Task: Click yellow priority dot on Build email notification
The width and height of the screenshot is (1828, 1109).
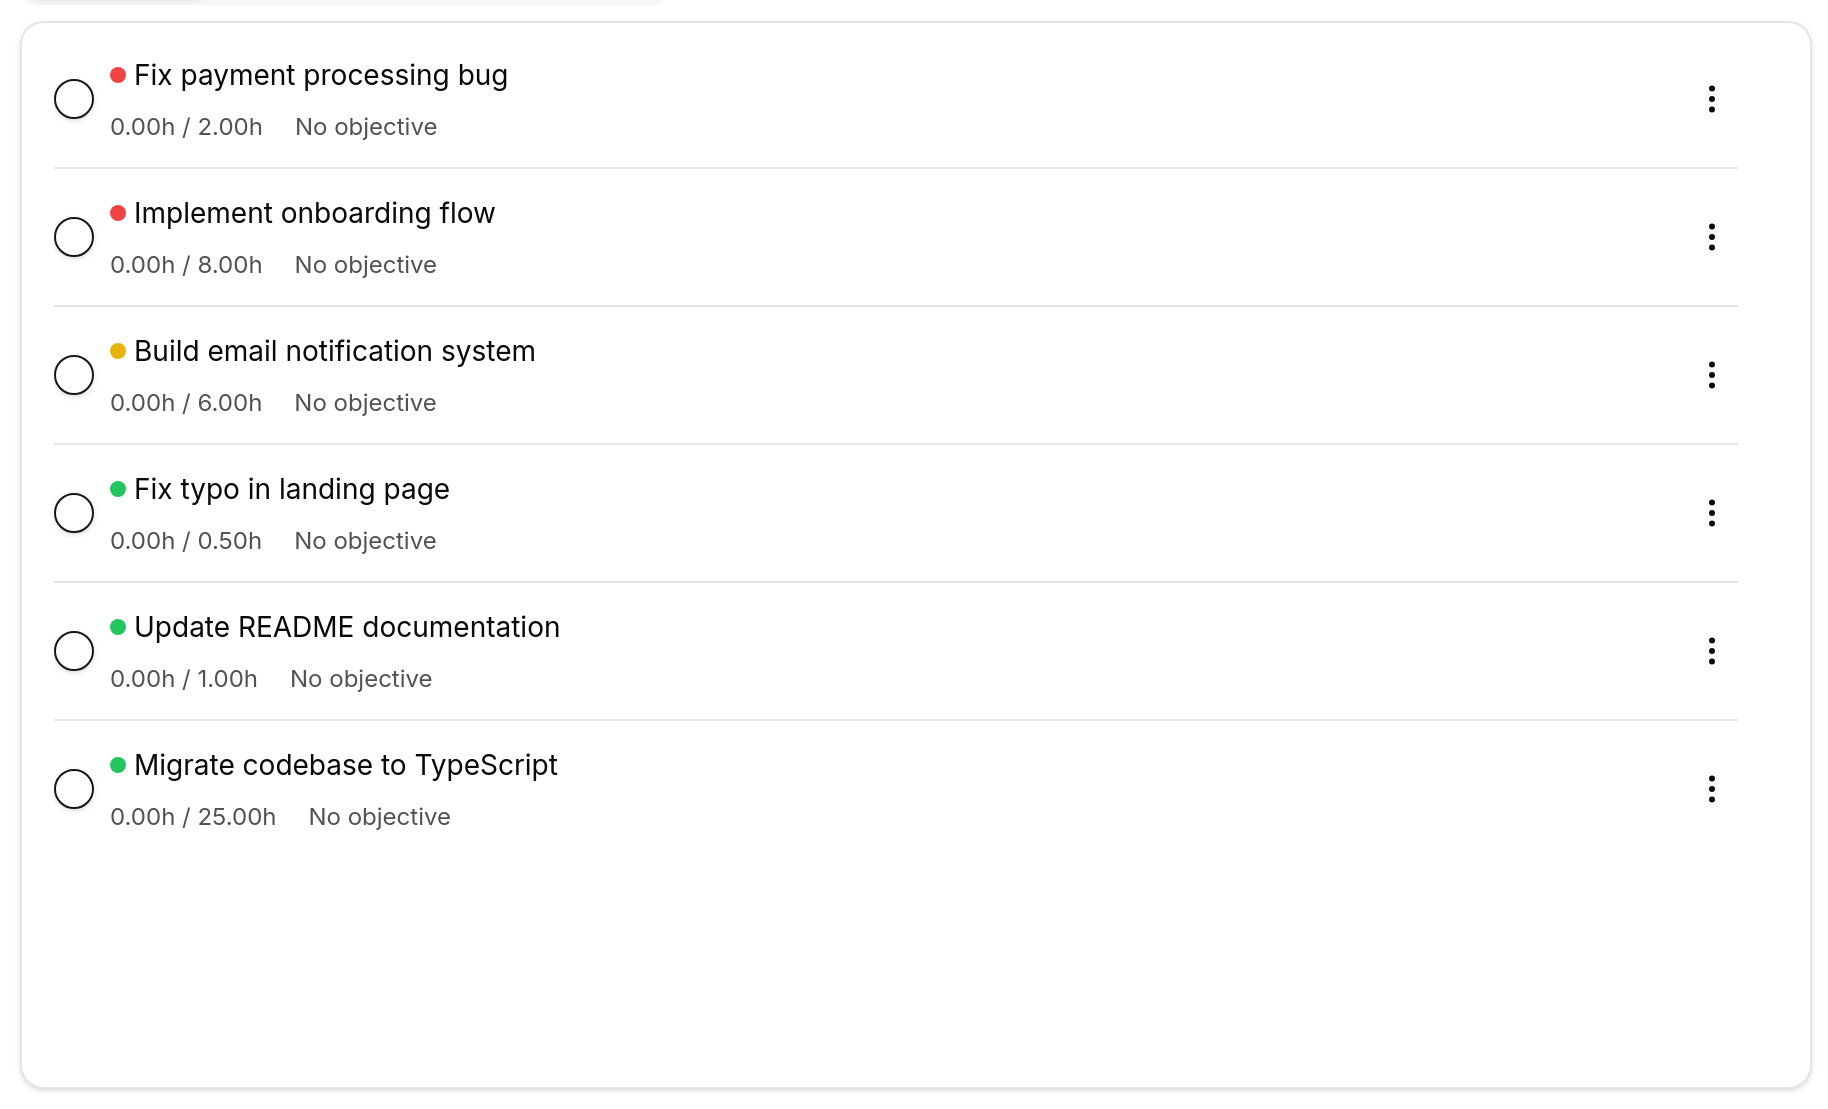Action: (118, 351)
